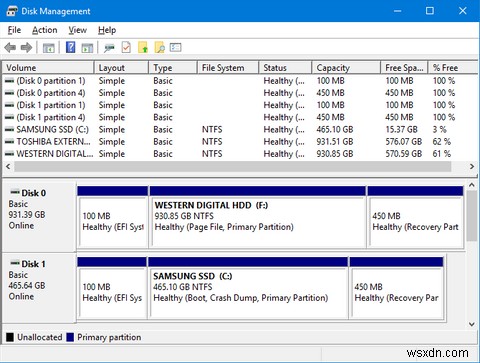
Task: Sort by the Free Spa... column header
Action: pyautogui.click(x=404, y=68)
